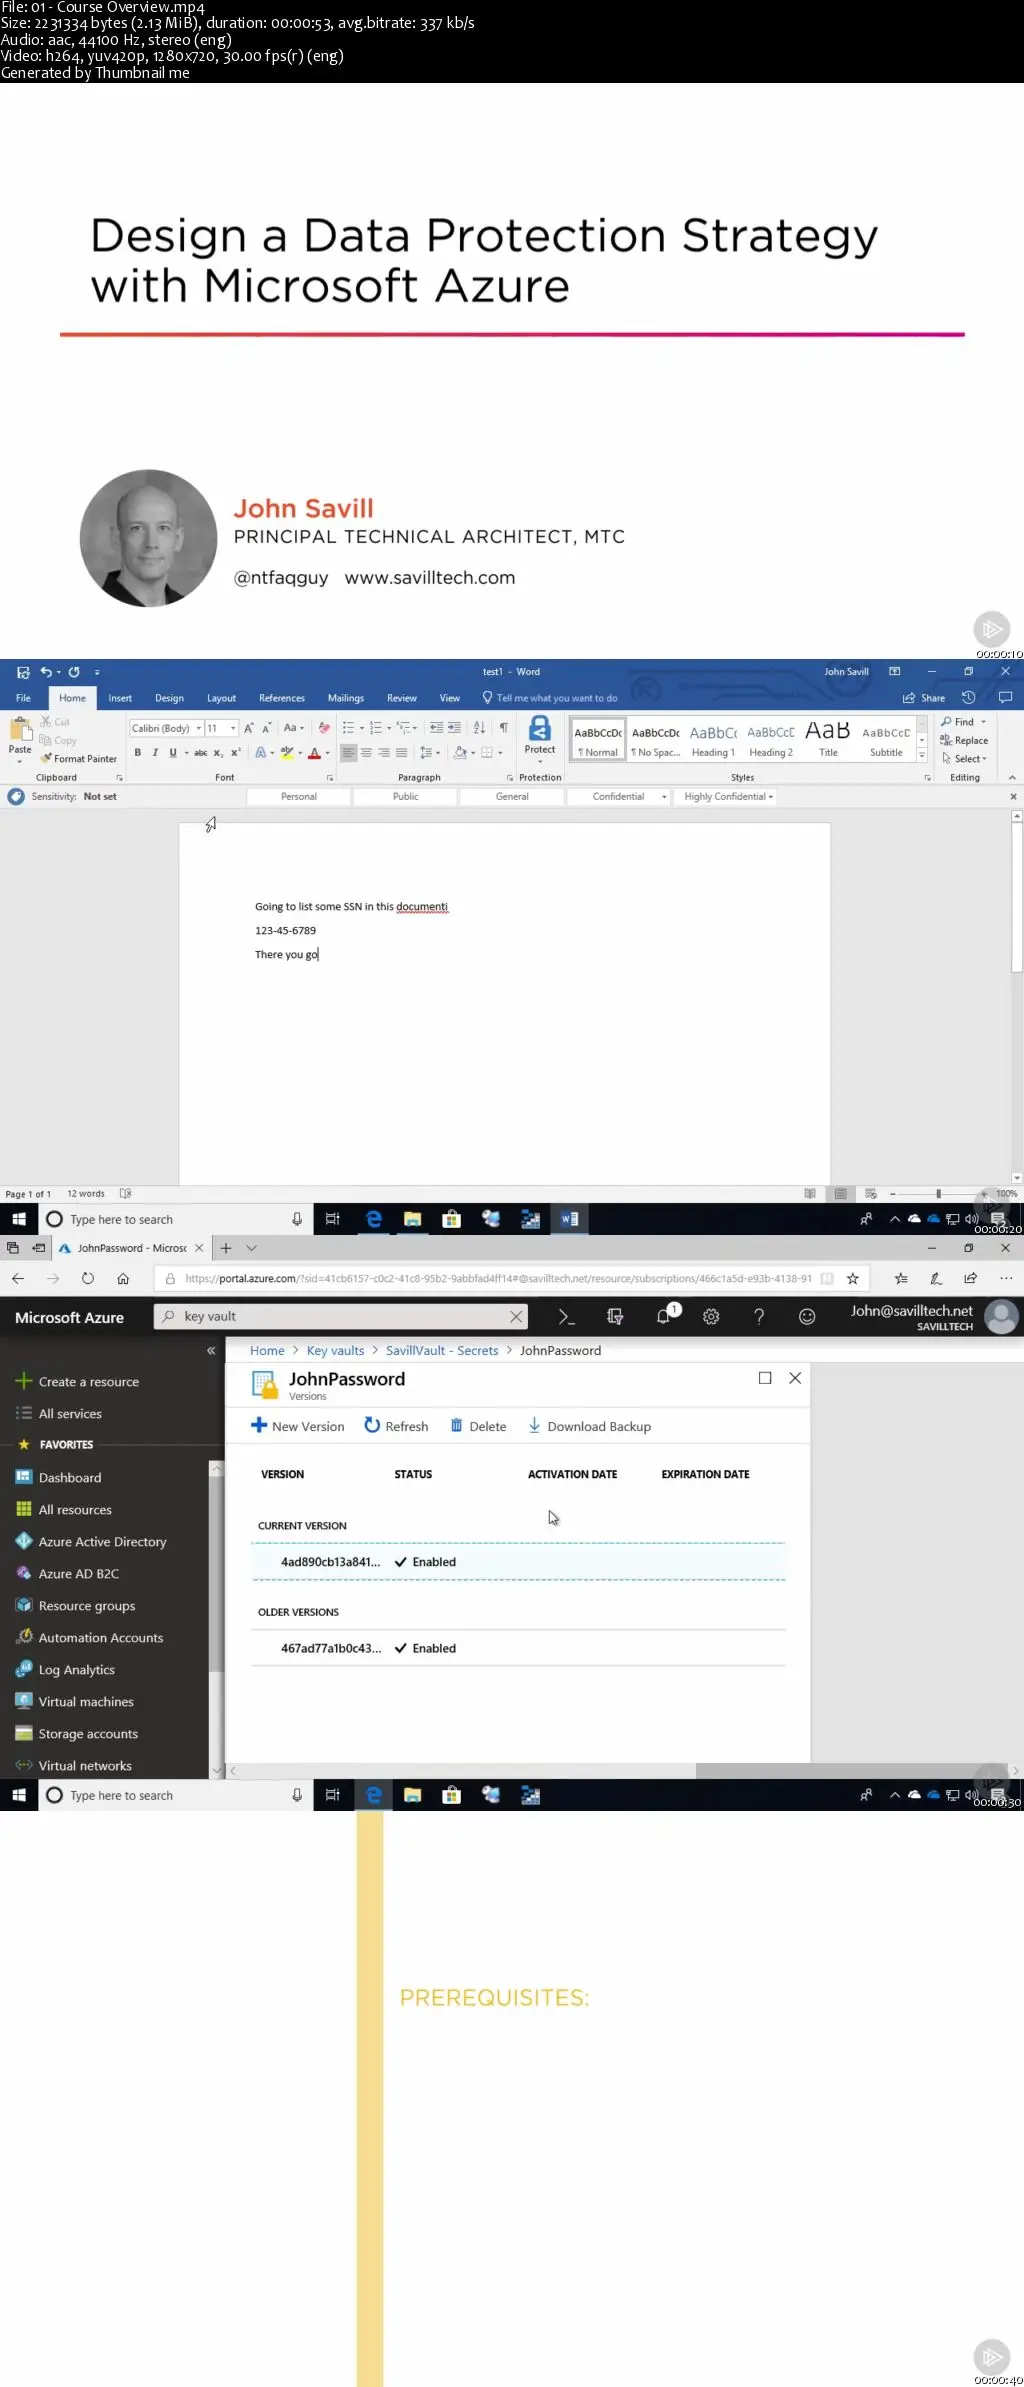Switch to the Layout ribbon tab
This screenshot has width=1024, height=2387.
tap(221, 698)
